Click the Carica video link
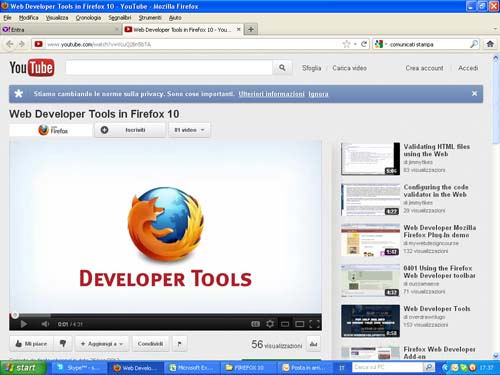The width and height of the screenshot is (500, 375). click(349, 68)
